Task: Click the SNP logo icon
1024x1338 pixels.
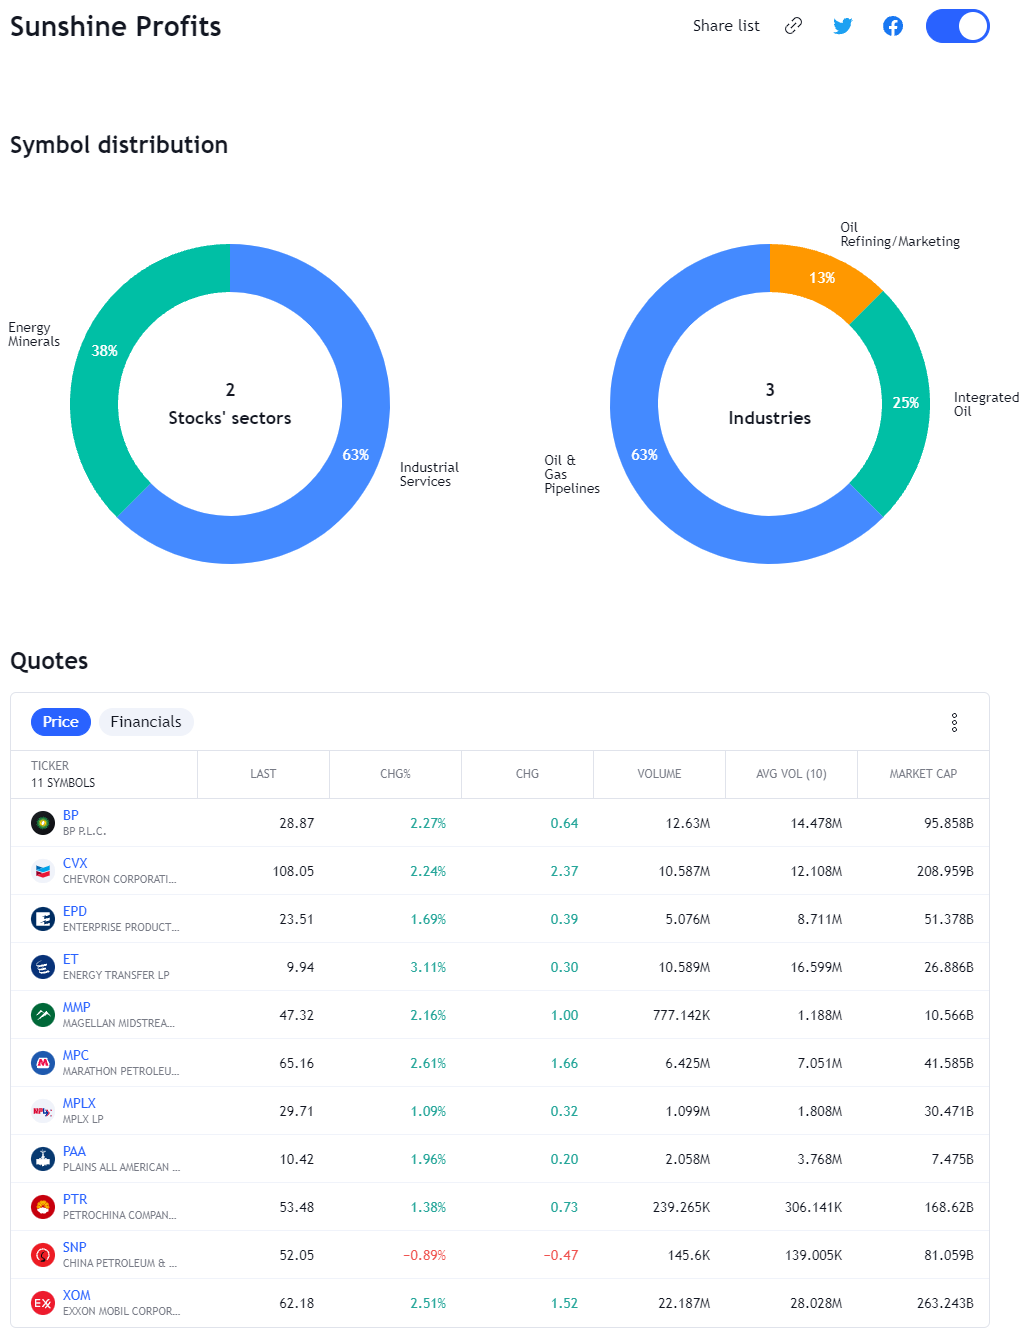Action: coord(43,1255)
